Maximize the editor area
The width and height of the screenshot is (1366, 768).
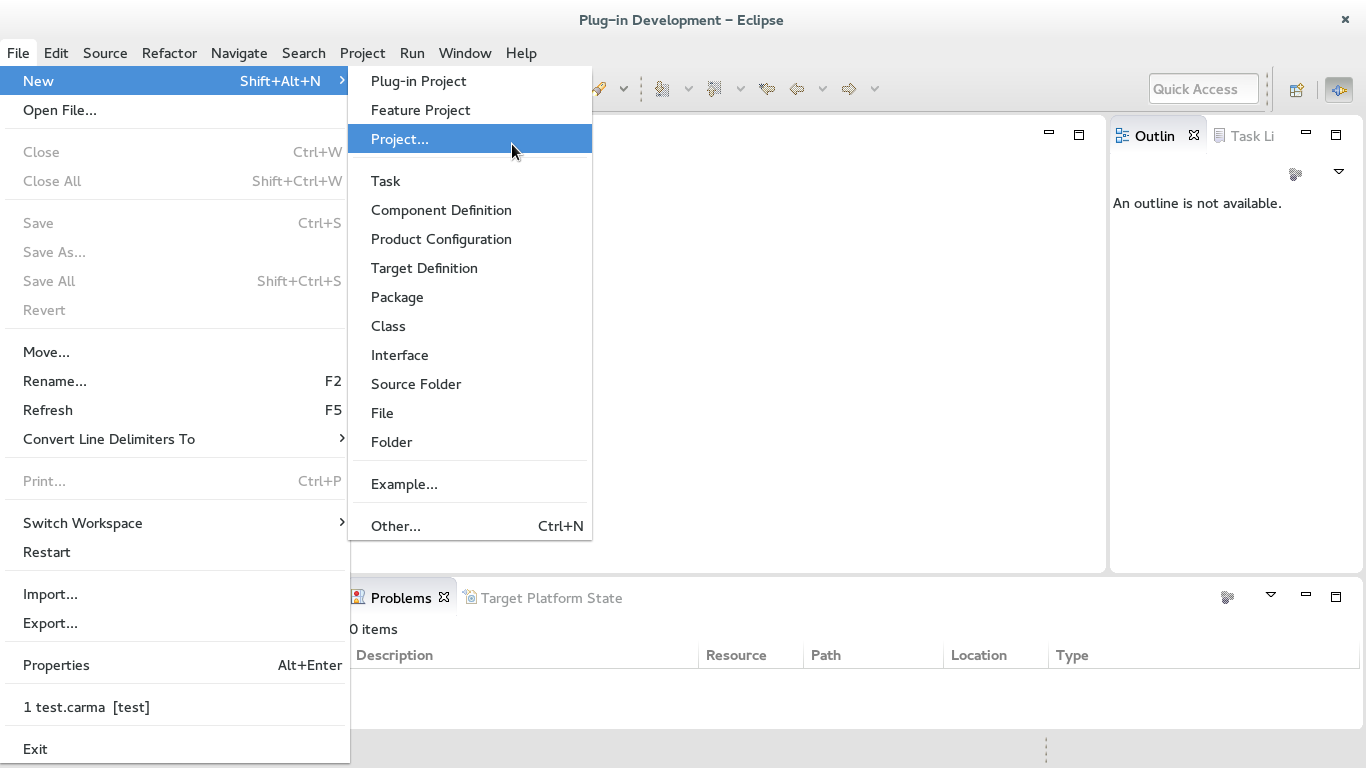pos(1079,133)
